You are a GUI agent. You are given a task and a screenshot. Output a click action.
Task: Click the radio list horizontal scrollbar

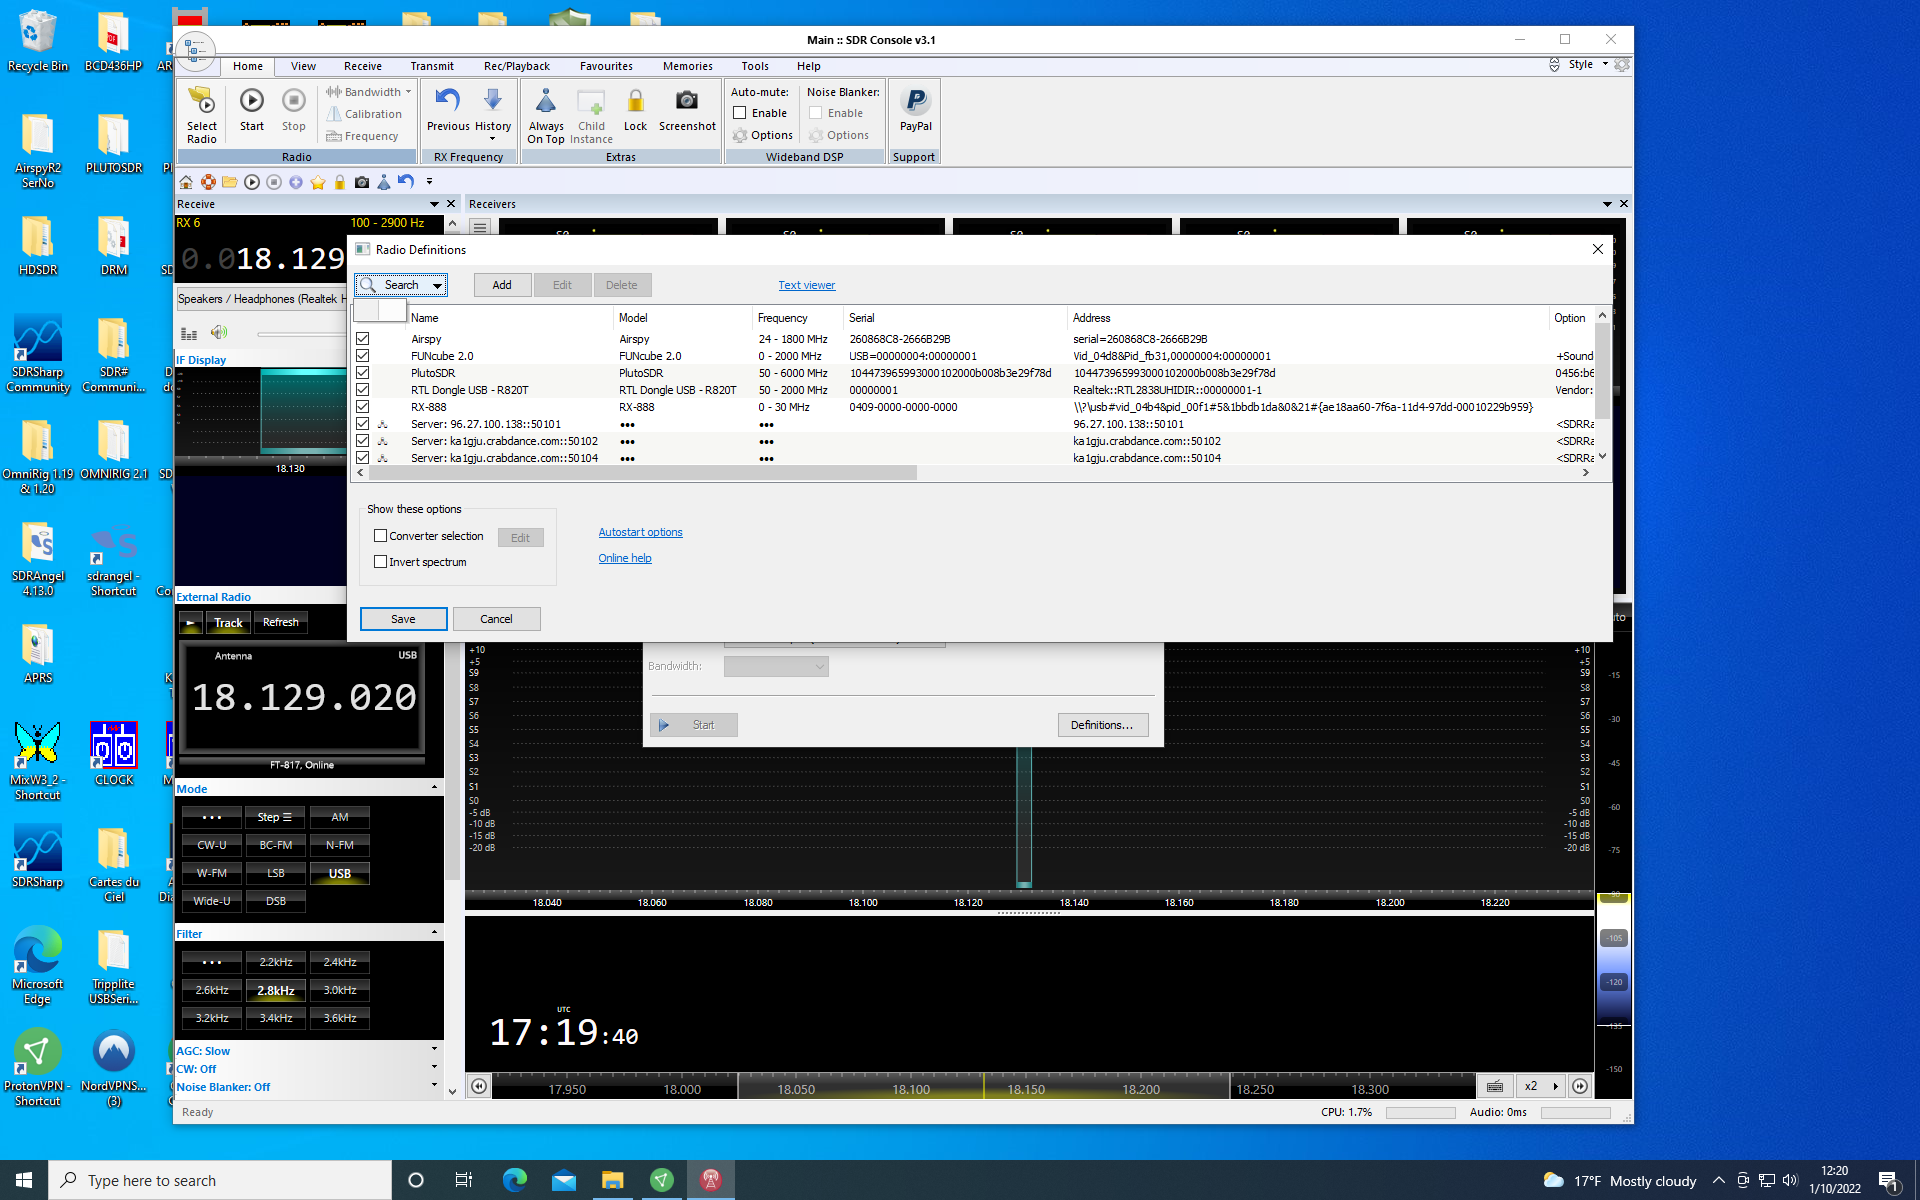[640, 473]
